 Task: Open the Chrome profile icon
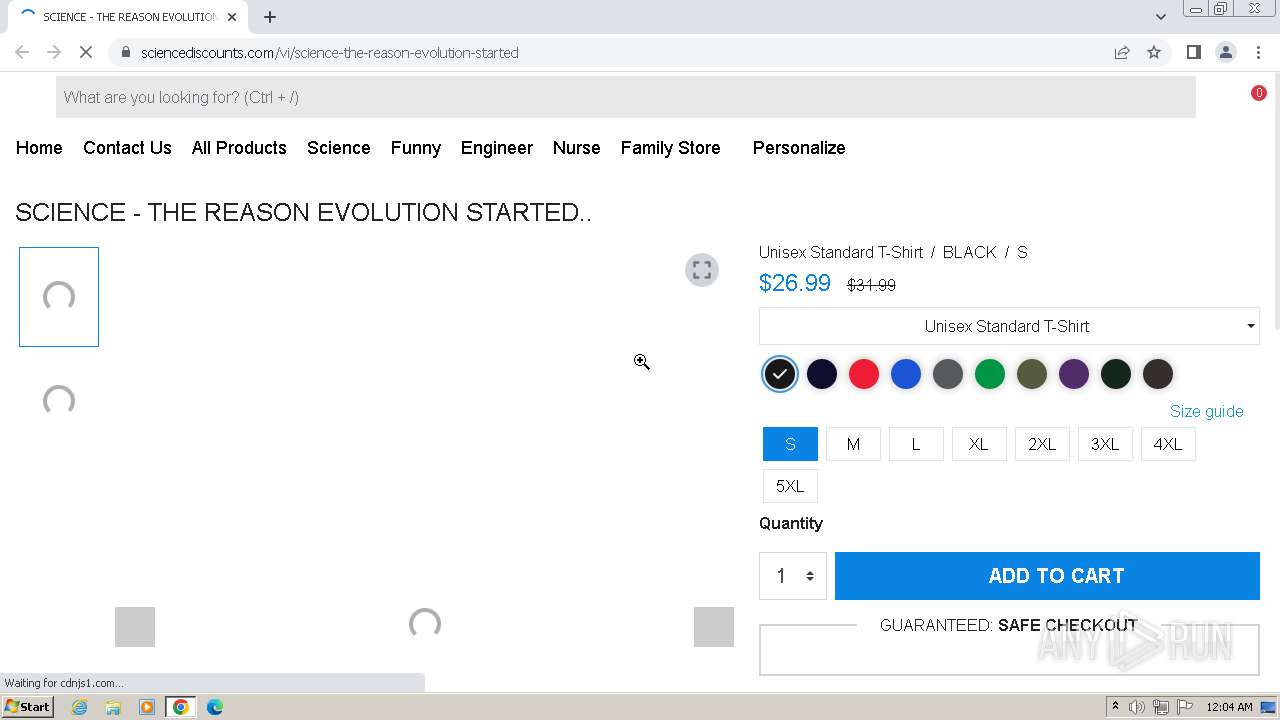pyautogui.click(x=1225, y=52)
